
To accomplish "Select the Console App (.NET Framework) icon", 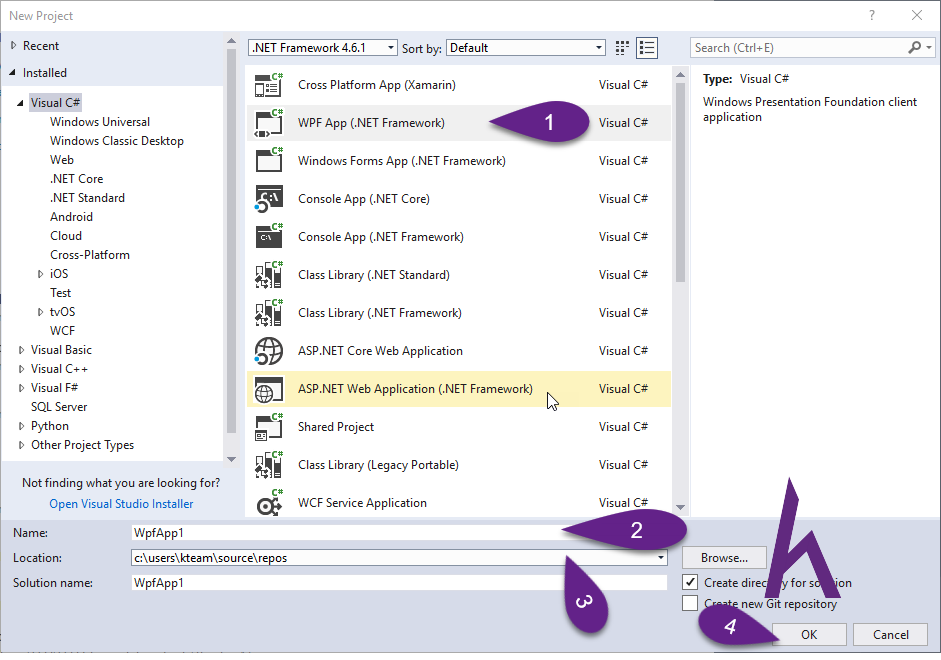I will (x=268, y=237).
